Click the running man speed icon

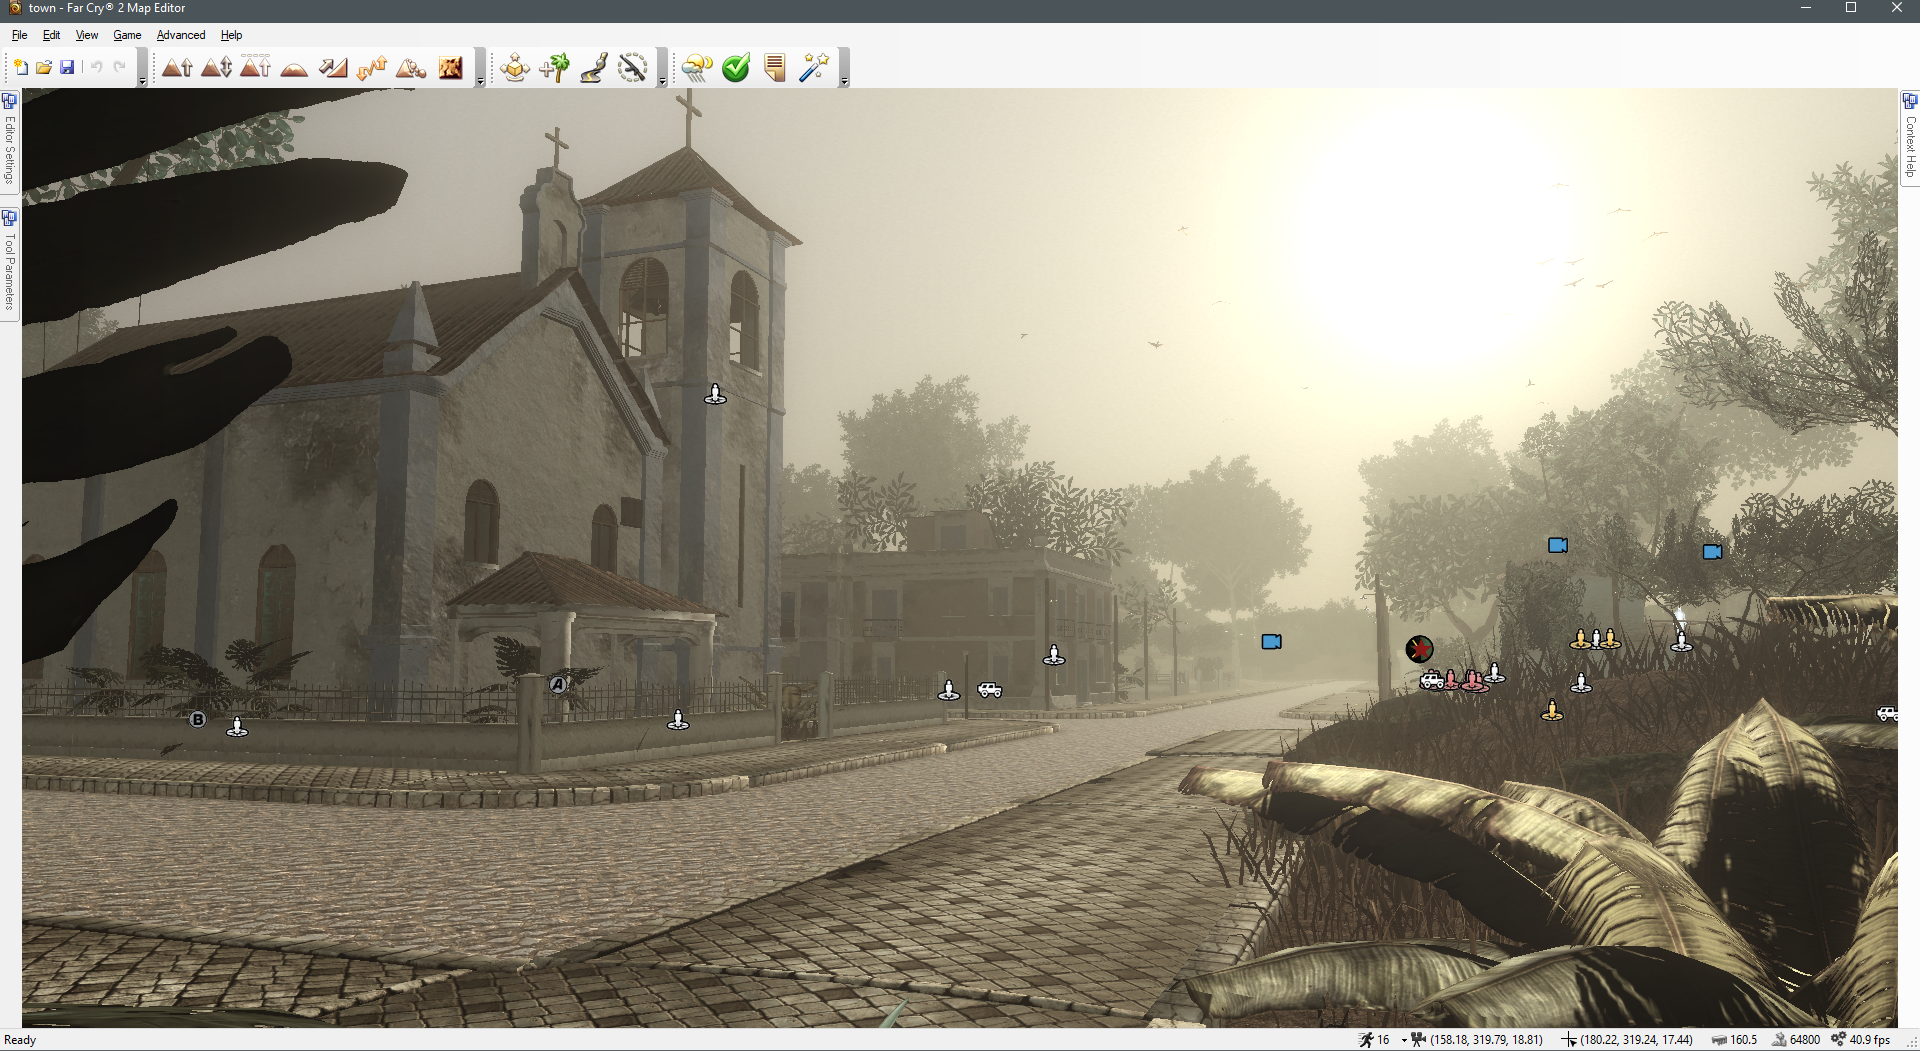point(1366,1040)
